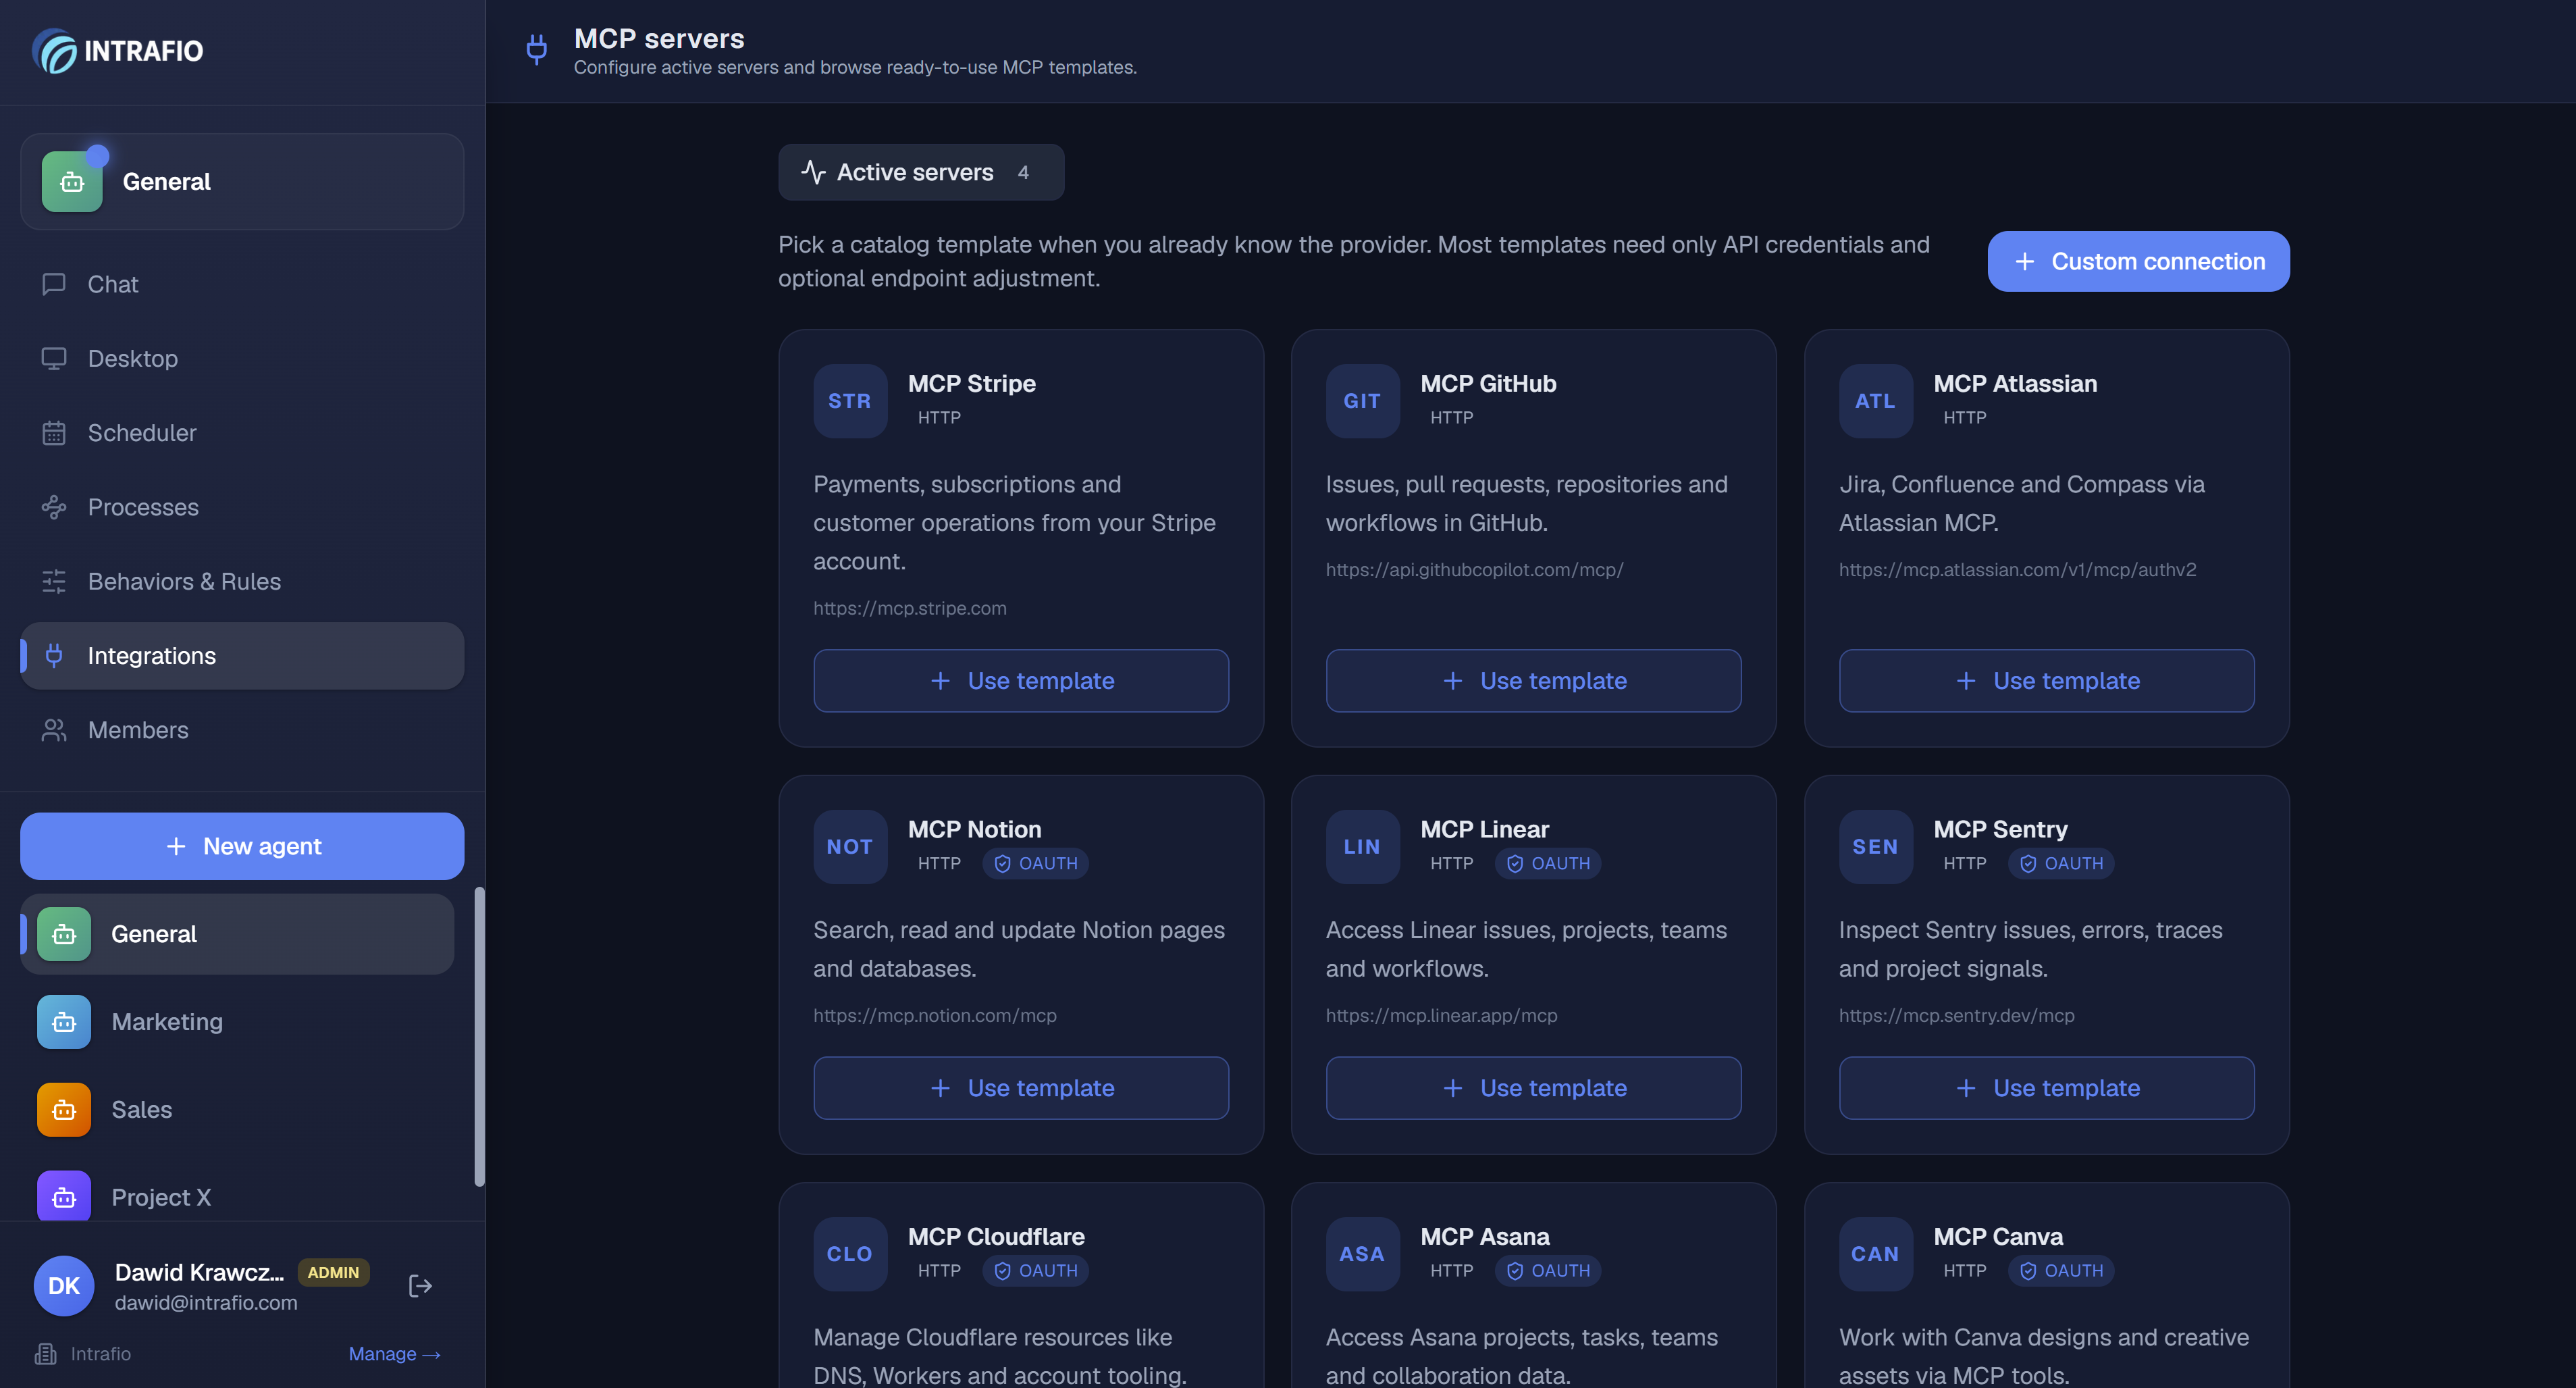Select the Marketing agent
This screenshot has height=1388, width=2576.
(x=238, y=1022)
